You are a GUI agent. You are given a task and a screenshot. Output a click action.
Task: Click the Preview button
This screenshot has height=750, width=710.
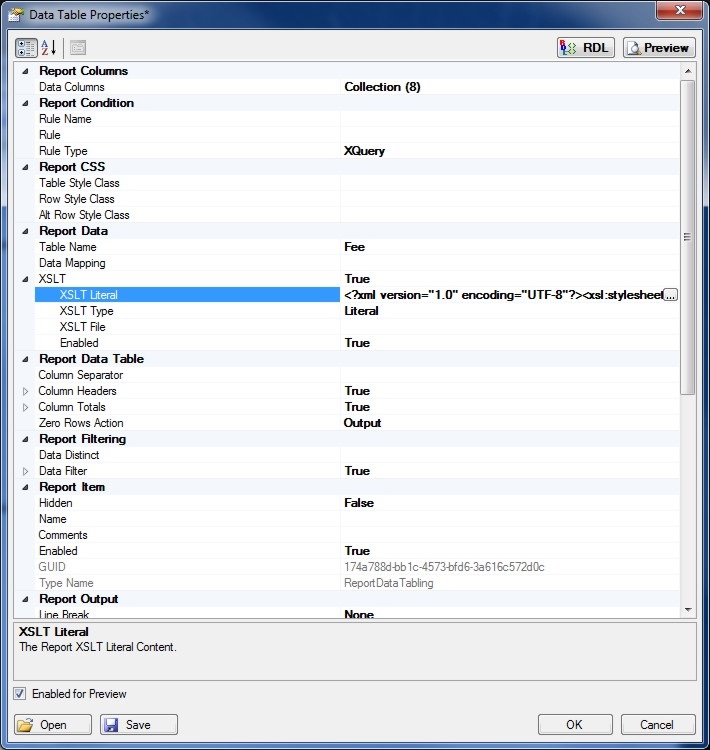[x=658, y=48]
